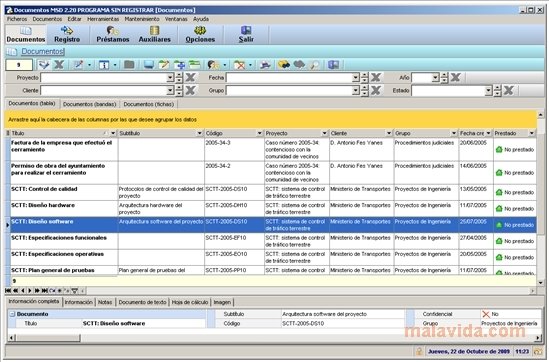Clear the Cliente filter with its X
Viewport: 549px width, 362px height.
pyautogui.click(x=190, y=91)
